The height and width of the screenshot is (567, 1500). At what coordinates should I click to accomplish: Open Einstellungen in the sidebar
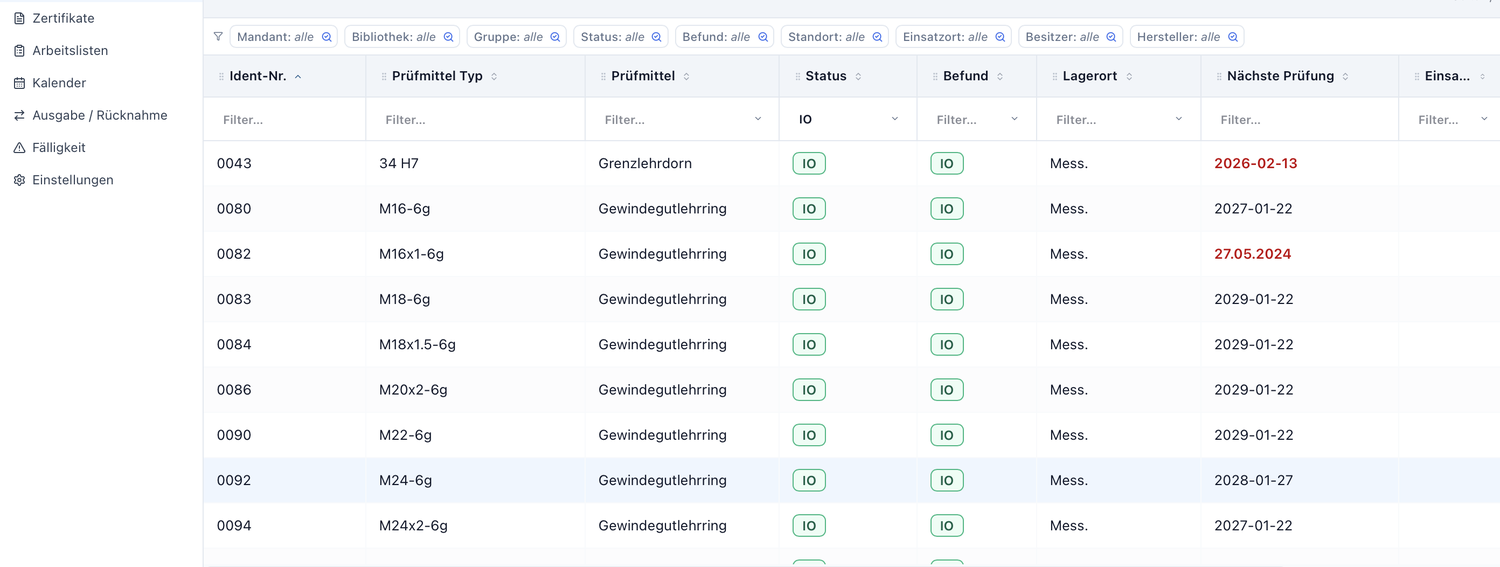73,180
